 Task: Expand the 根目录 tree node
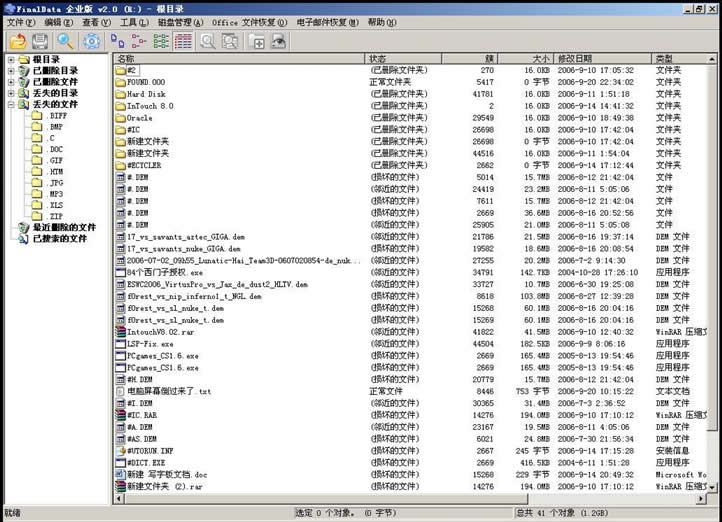coord(11,59)
